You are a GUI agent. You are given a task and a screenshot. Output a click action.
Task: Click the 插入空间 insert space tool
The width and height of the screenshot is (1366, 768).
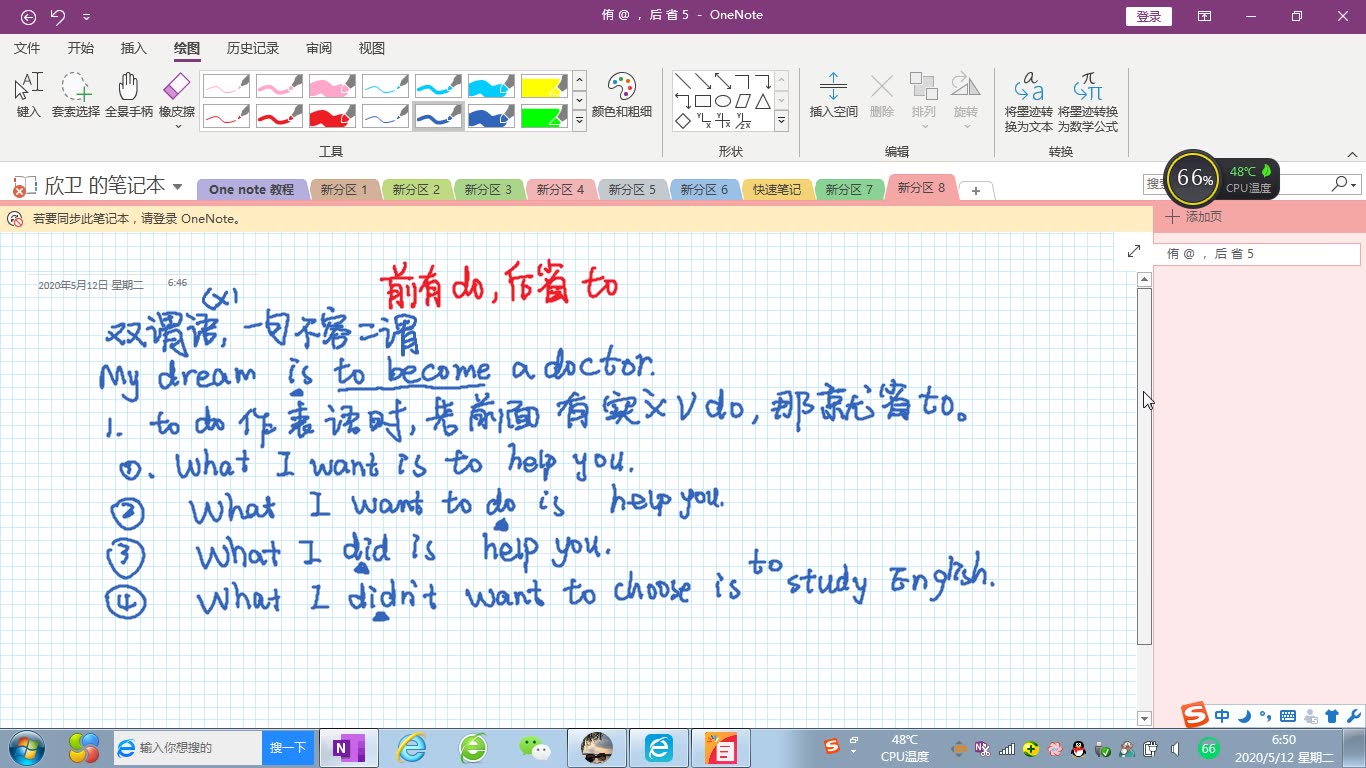click(x=833, y=96)
